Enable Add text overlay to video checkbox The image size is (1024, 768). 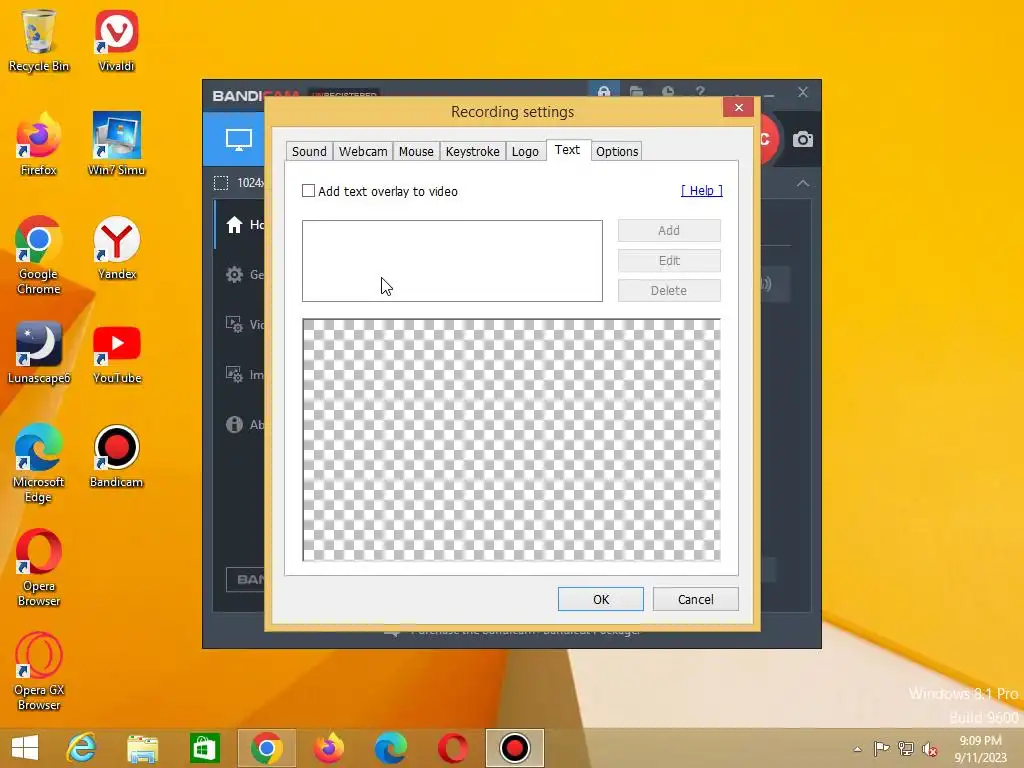point(308,191)
